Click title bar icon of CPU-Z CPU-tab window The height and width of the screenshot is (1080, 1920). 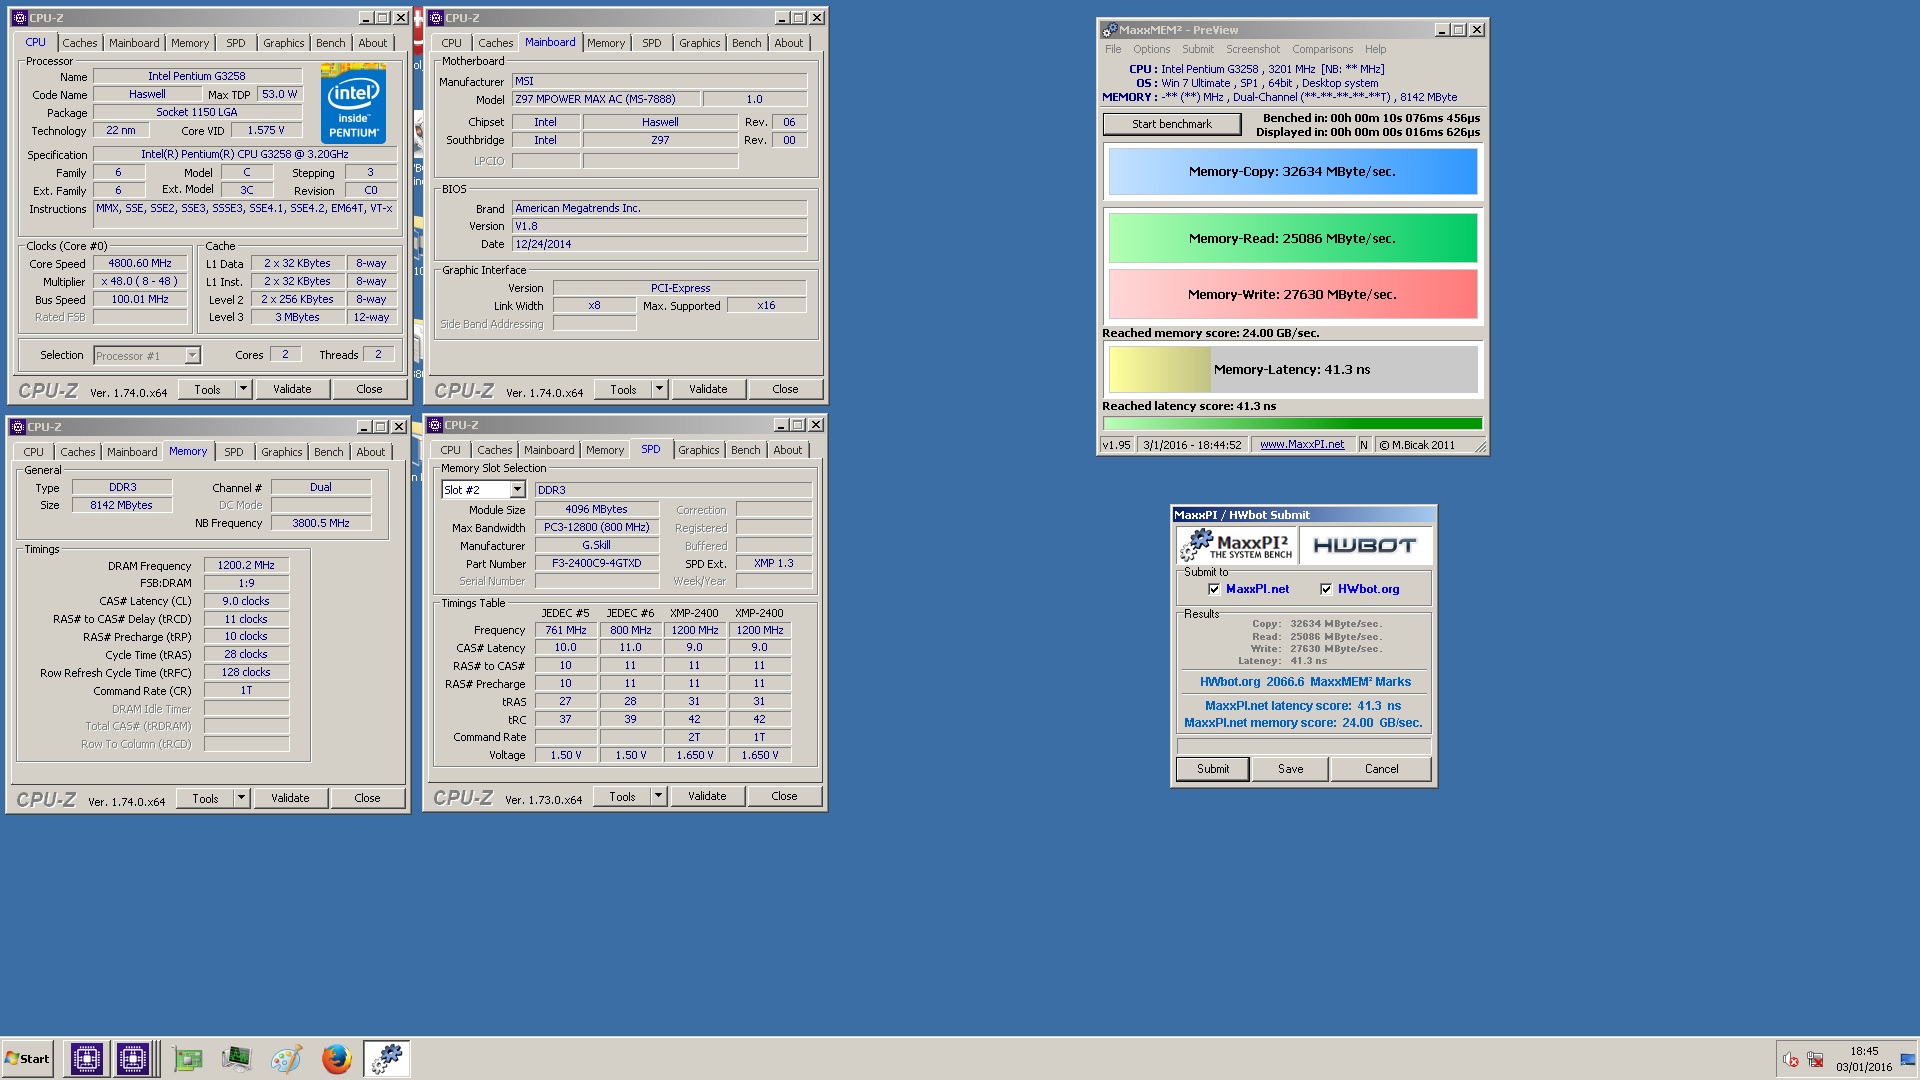pos(19,18)
